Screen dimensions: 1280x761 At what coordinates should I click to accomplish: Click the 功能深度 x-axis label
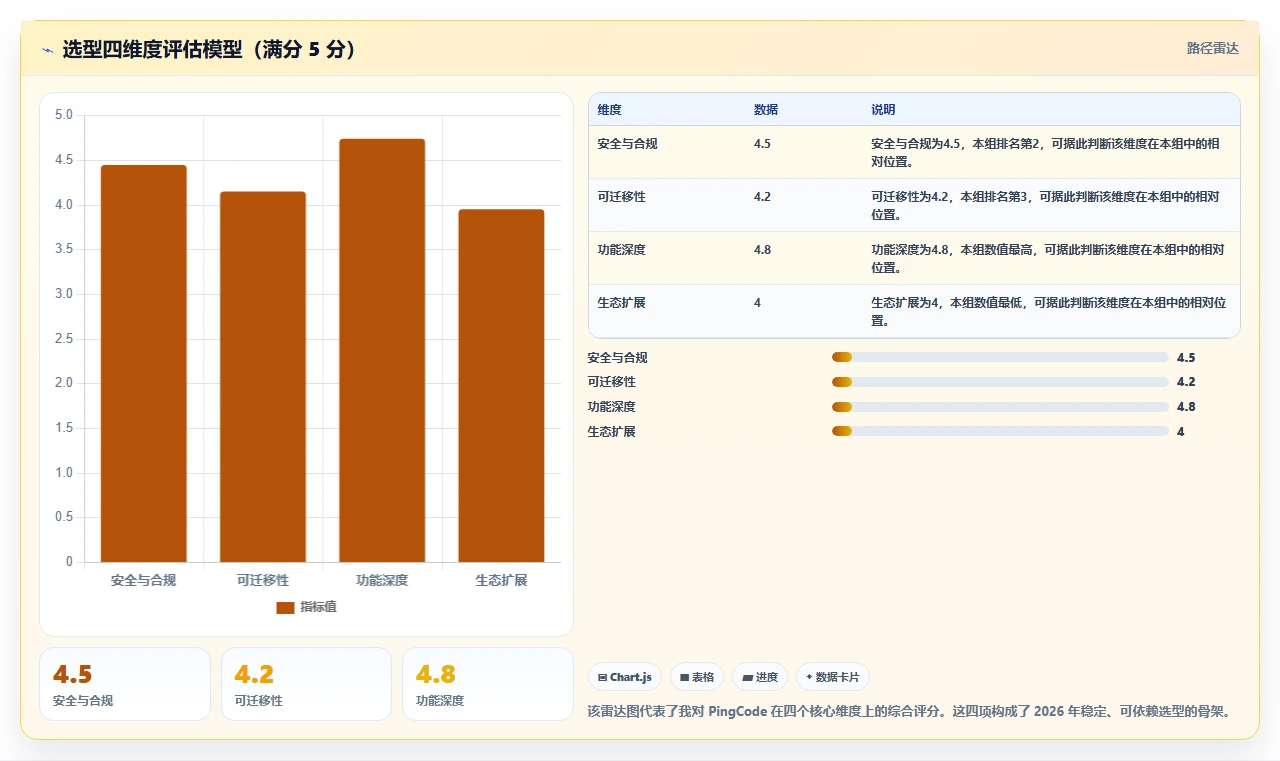(x=382, y=580)
